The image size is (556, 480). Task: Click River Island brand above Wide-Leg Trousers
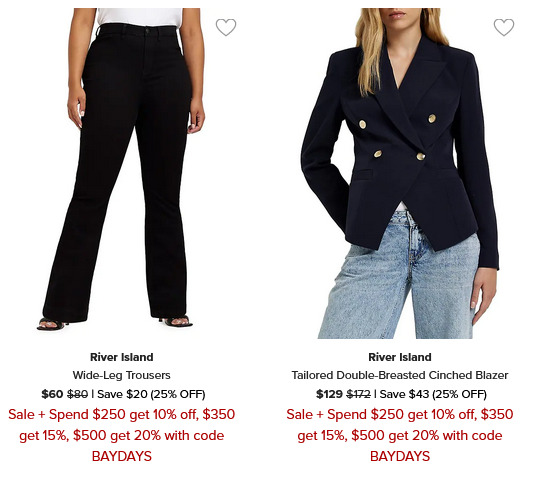pos(122,357)
